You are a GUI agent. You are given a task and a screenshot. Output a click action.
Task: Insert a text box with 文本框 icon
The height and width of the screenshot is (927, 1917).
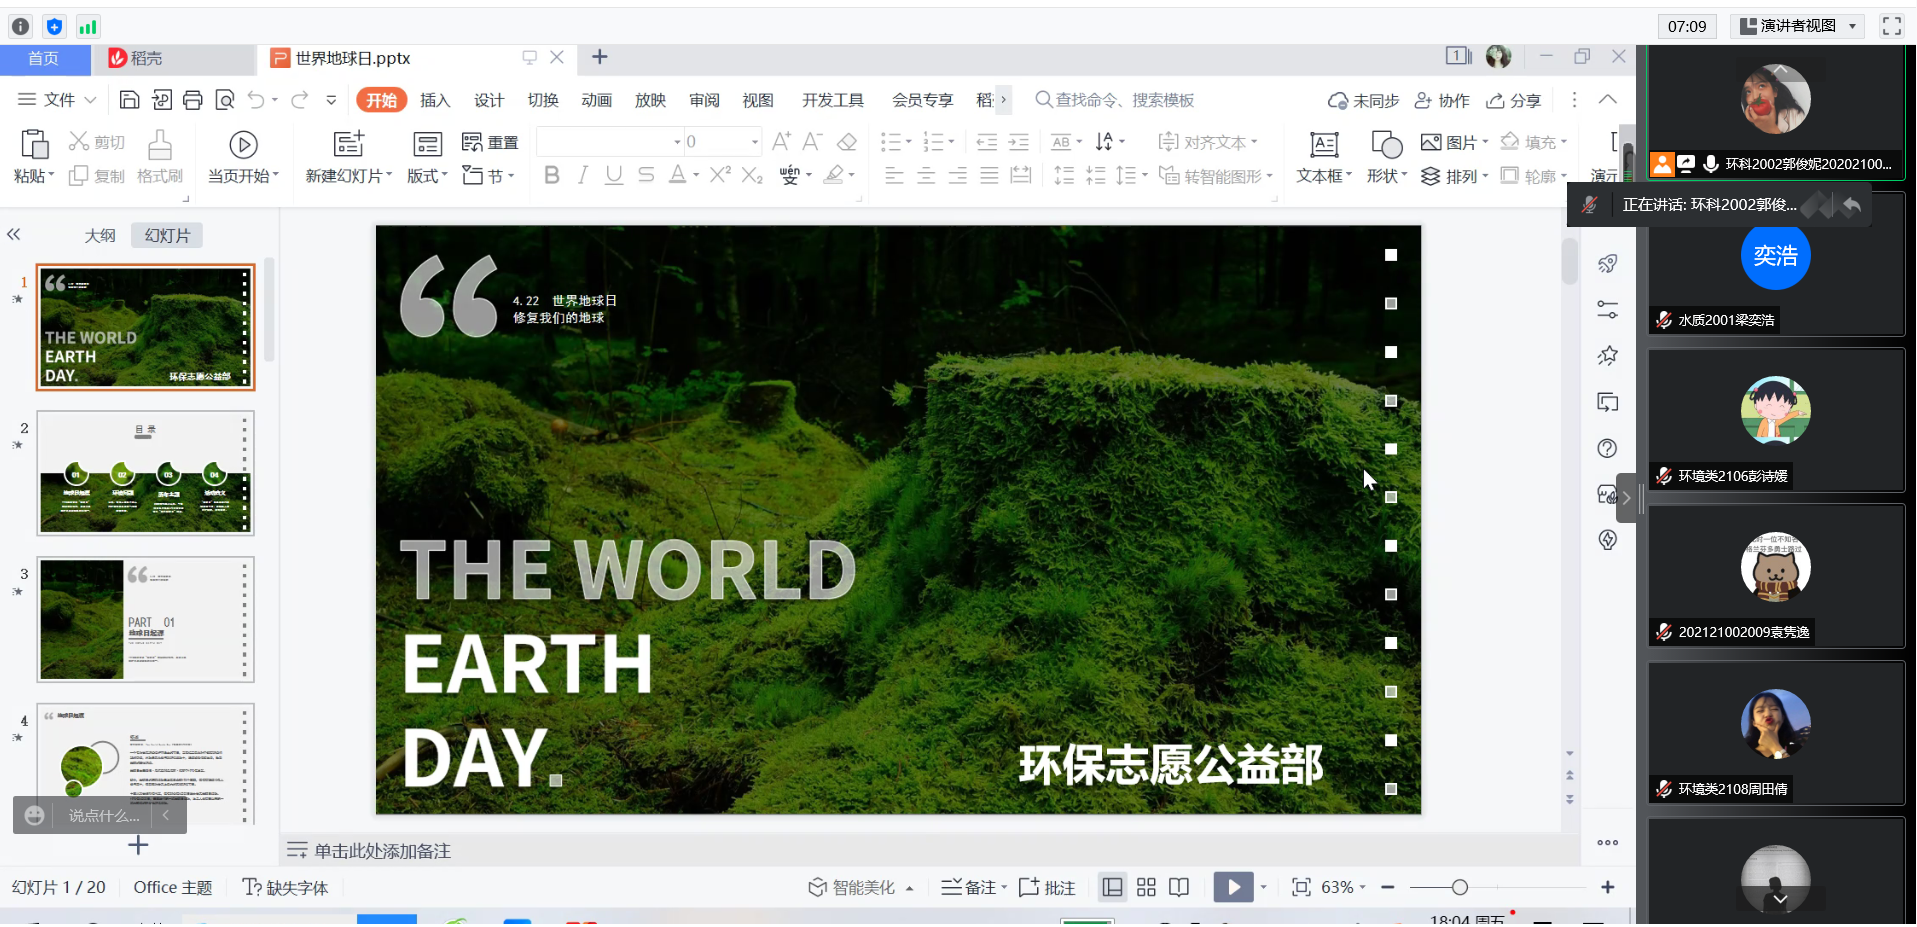tap(1323, 146)
